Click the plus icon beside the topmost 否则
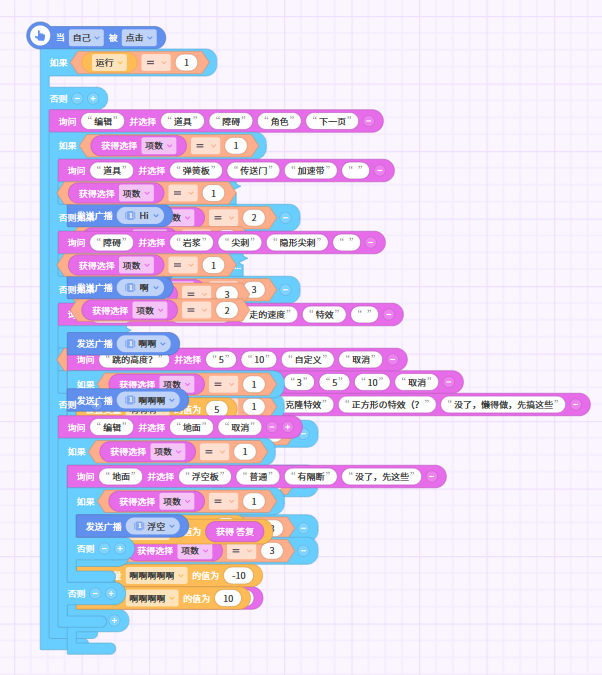602x675 pixels. point(93,99)
